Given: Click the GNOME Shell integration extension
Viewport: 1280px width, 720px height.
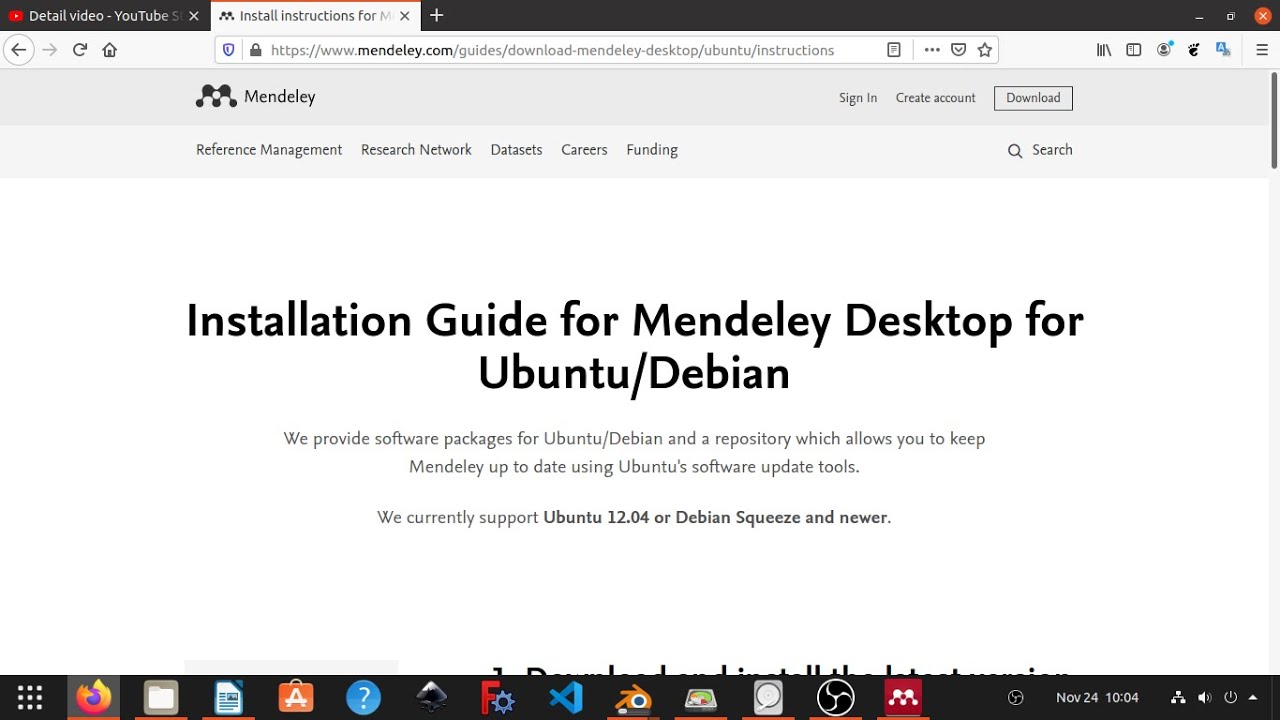Looking at the screenshot, I should pos(1193,50).
